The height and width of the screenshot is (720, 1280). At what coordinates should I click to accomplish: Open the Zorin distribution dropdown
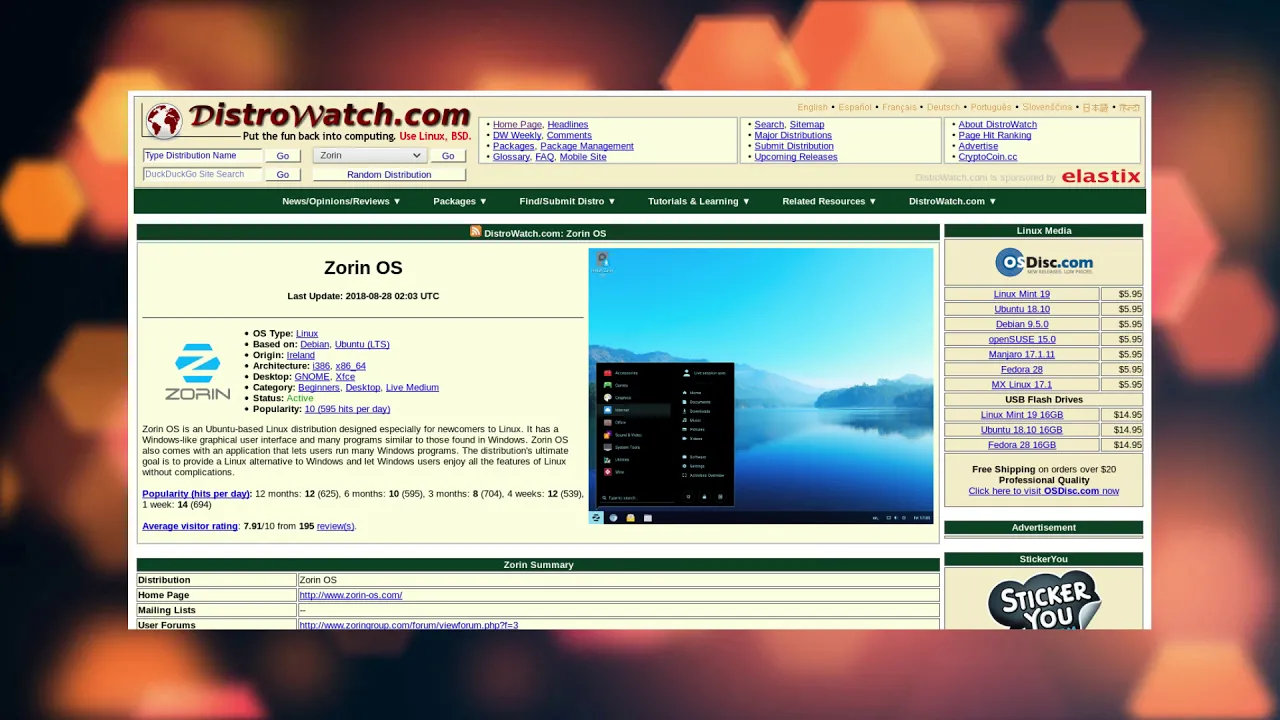tap(369, 155)
